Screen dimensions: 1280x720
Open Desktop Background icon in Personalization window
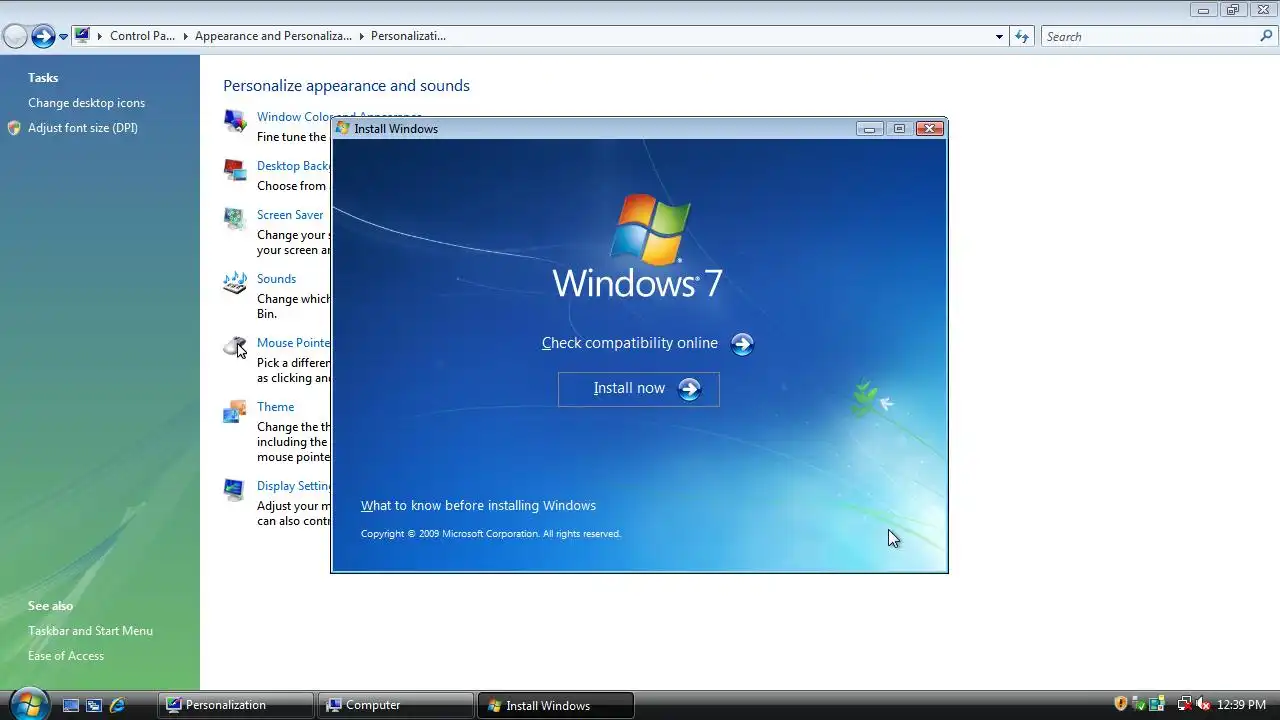tap(235, 170)
